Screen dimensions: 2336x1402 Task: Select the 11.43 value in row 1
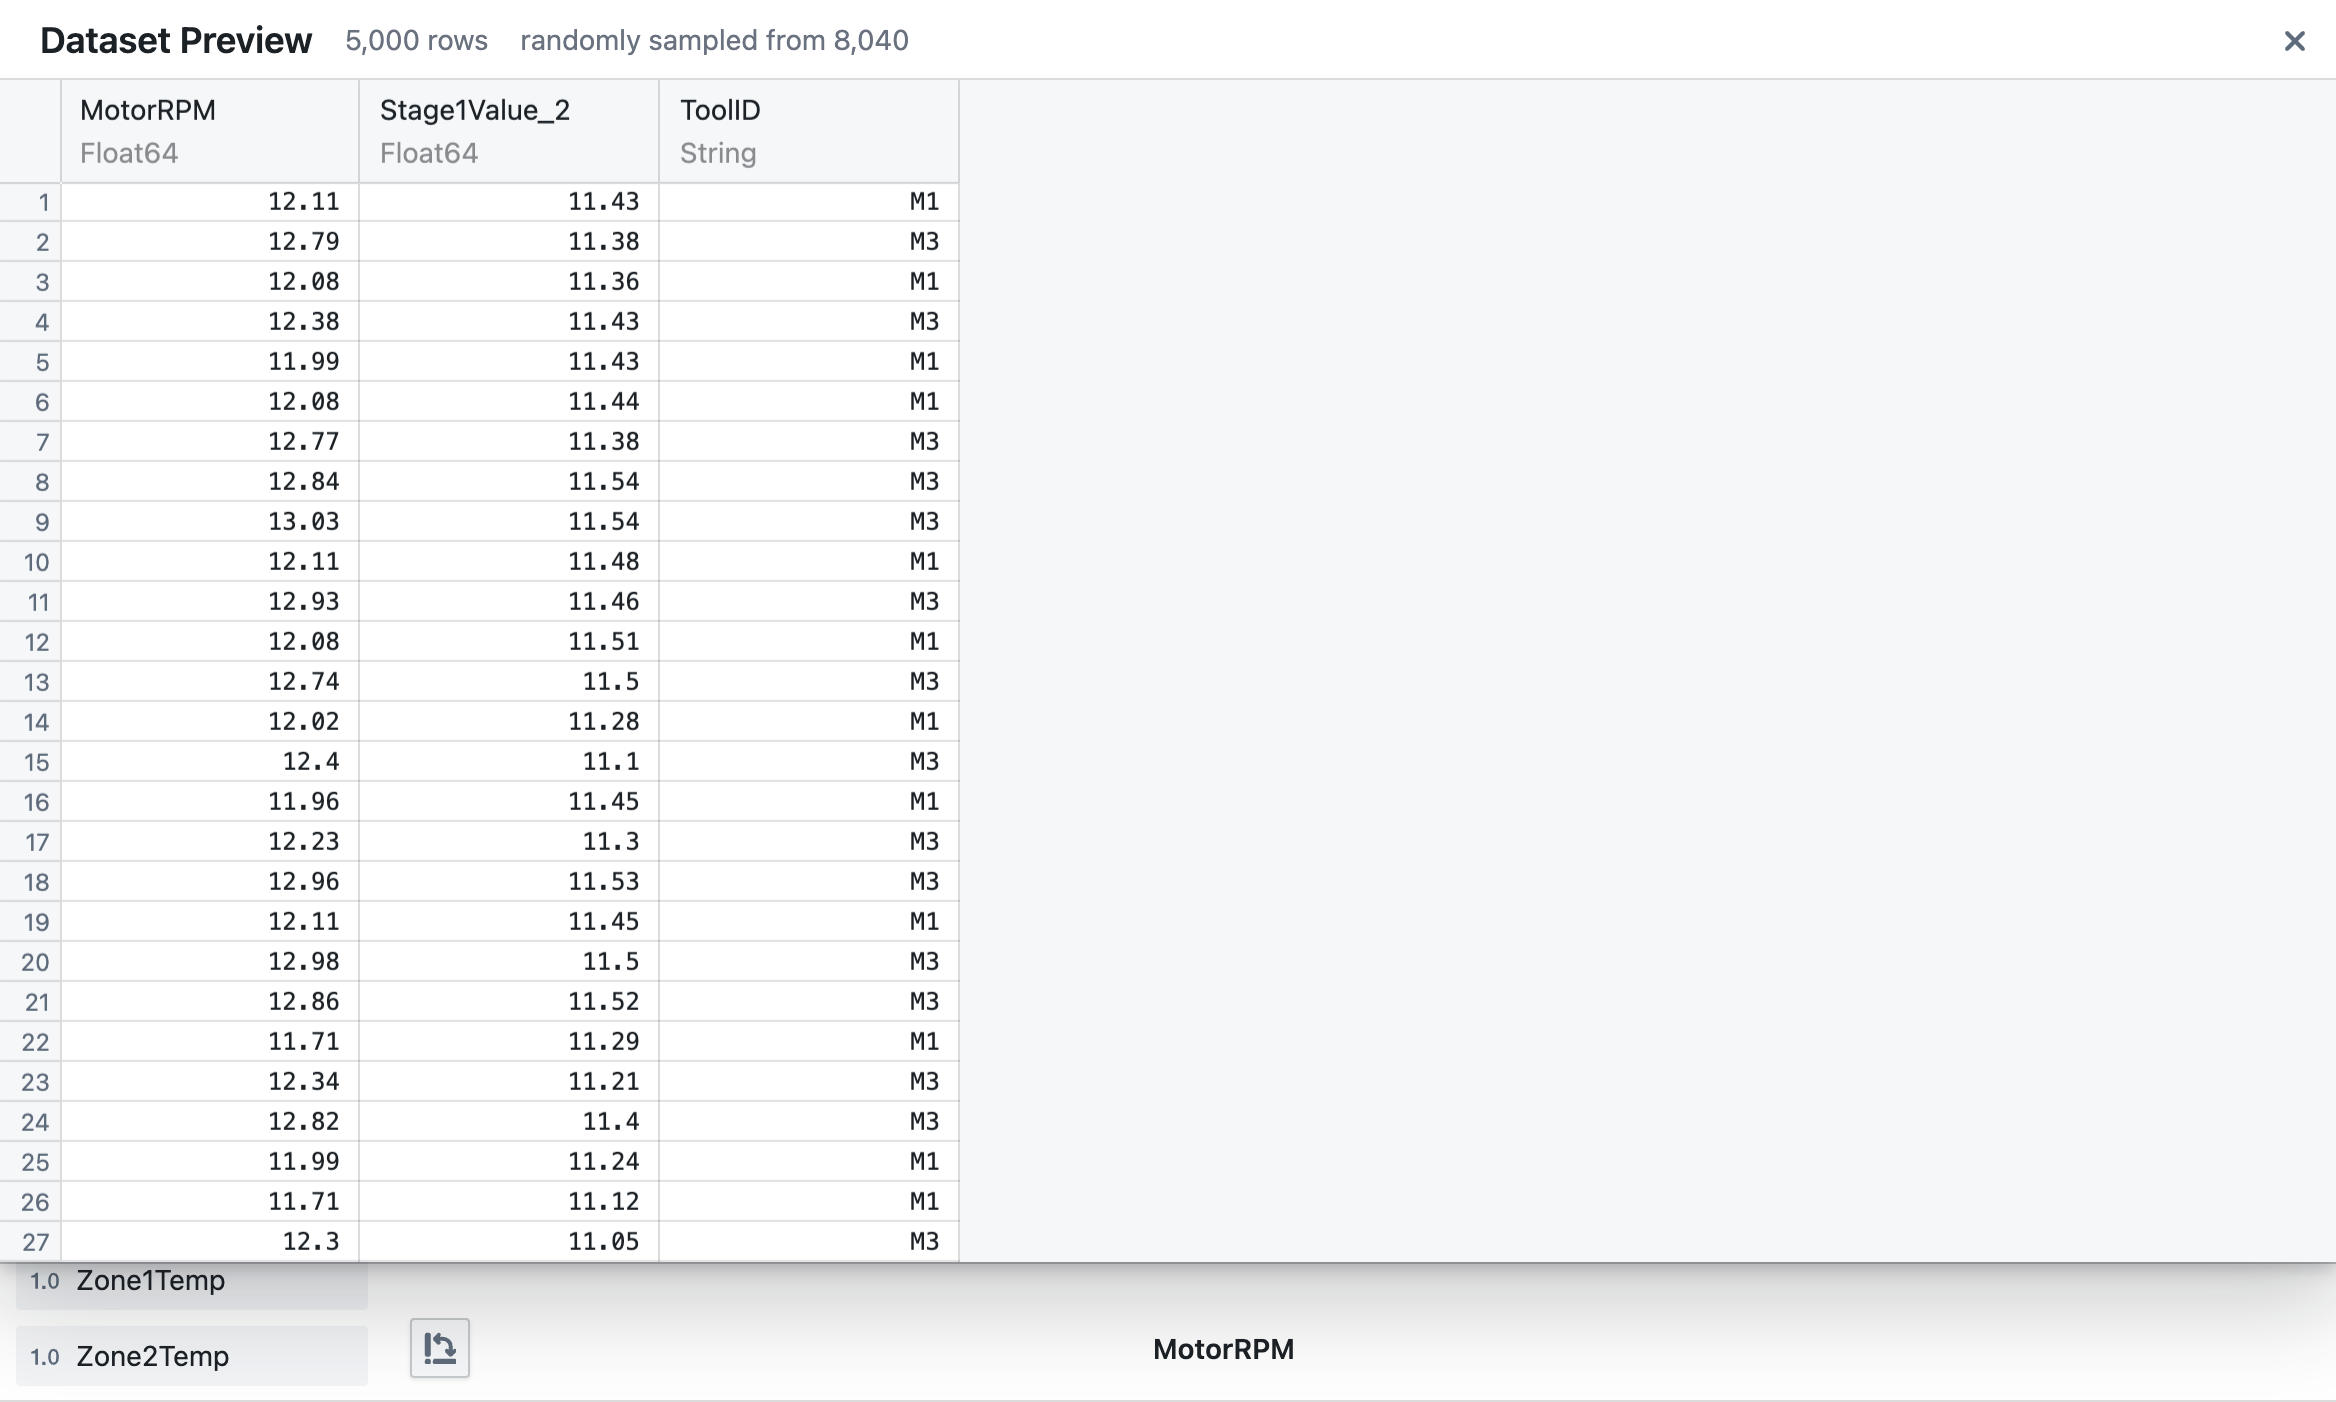click(604, 201)
